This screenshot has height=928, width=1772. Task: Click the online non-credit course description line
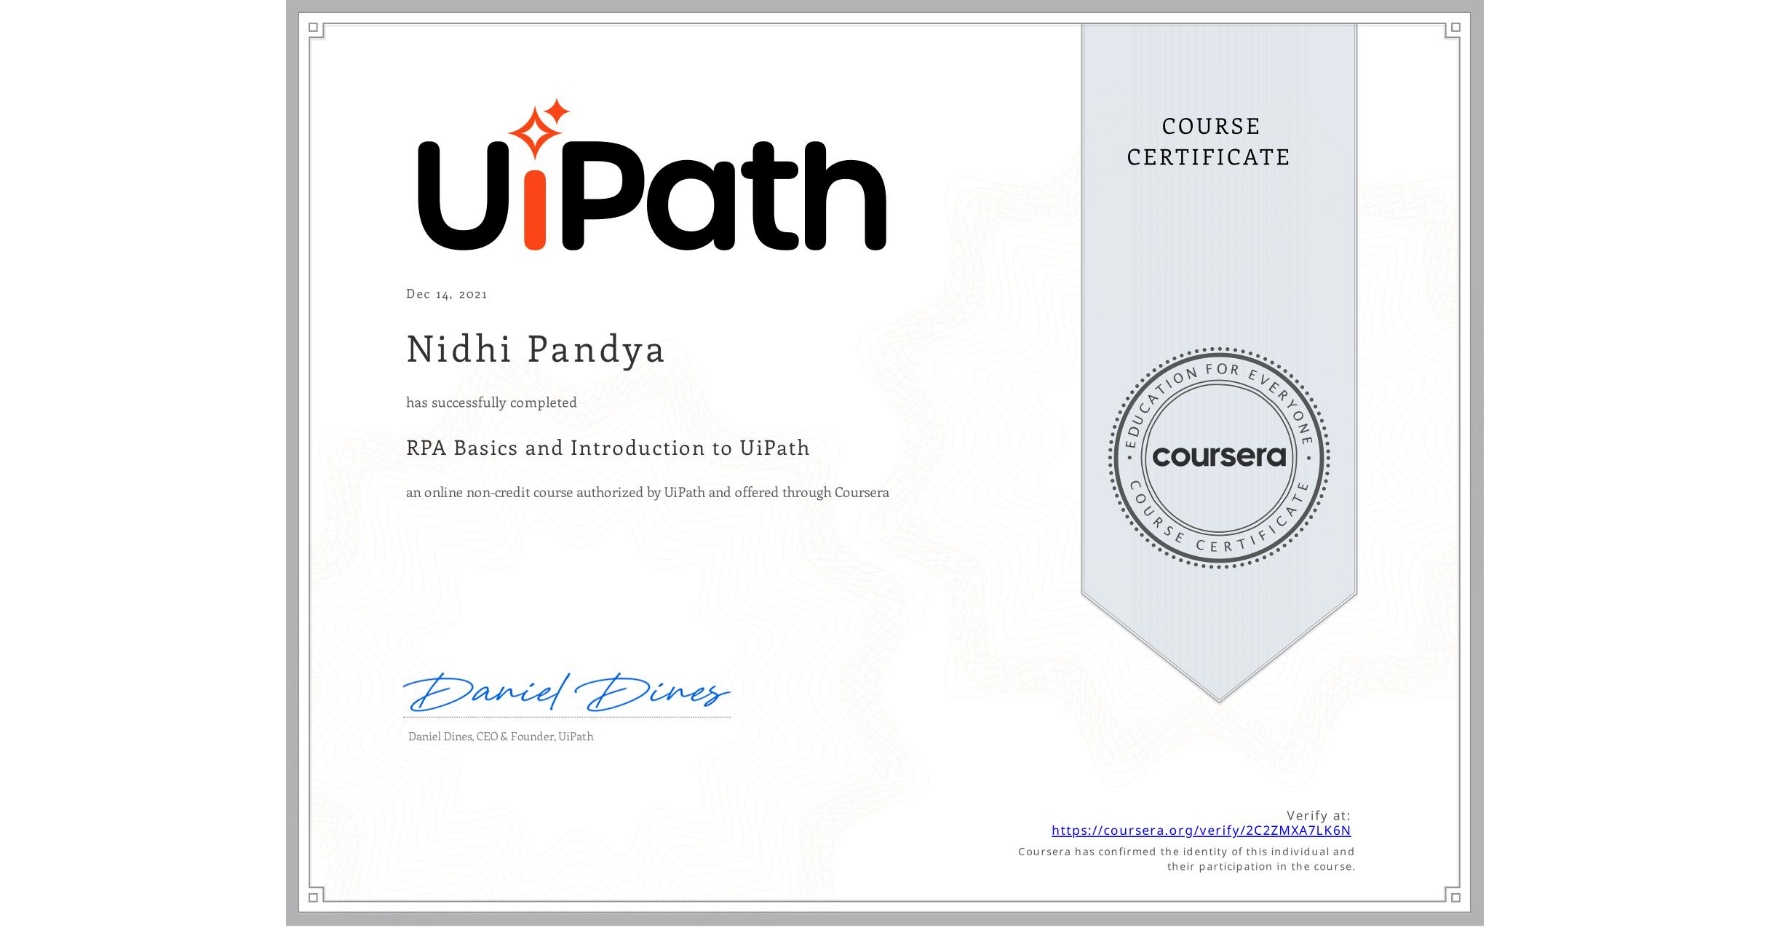647,492
